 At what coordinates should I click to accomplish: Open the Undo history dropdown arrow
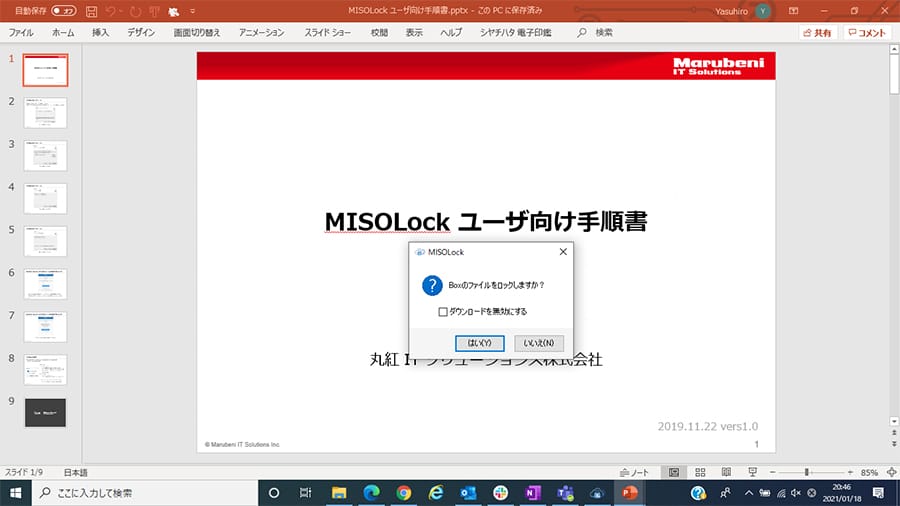[x=121, y=11]
